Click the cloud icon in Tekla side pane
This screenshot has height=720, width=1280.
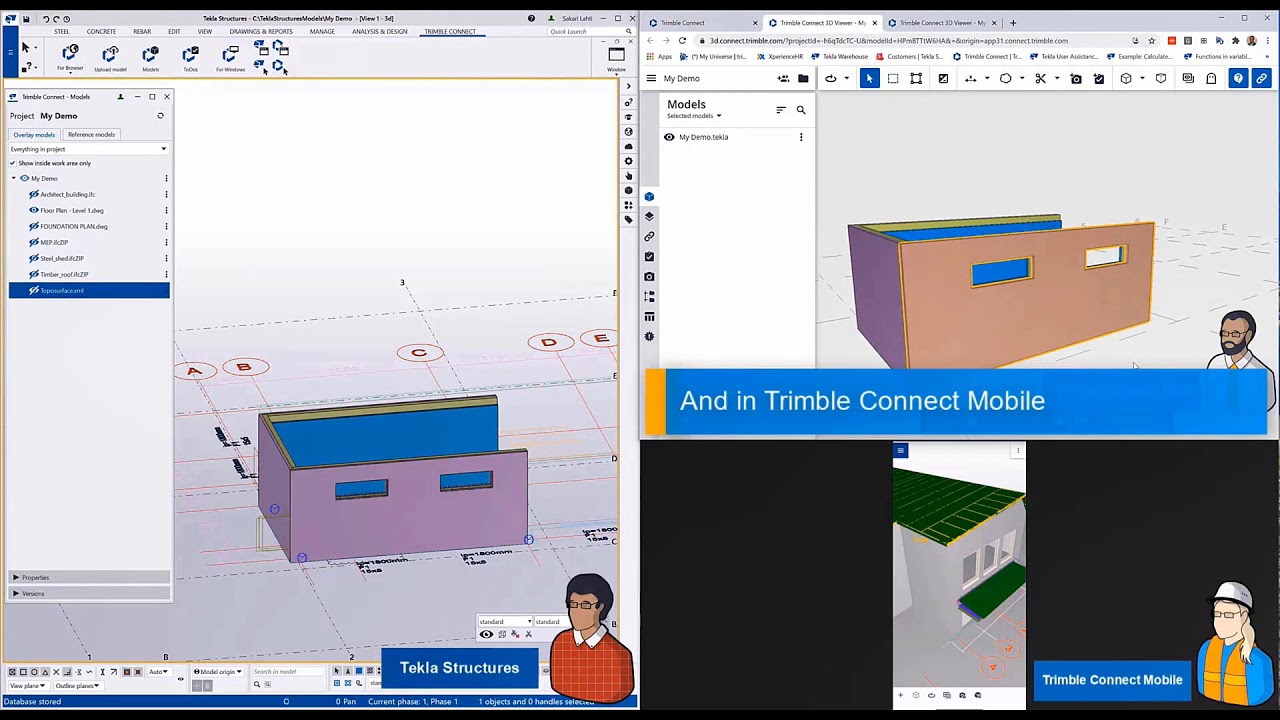pos(629,146)
